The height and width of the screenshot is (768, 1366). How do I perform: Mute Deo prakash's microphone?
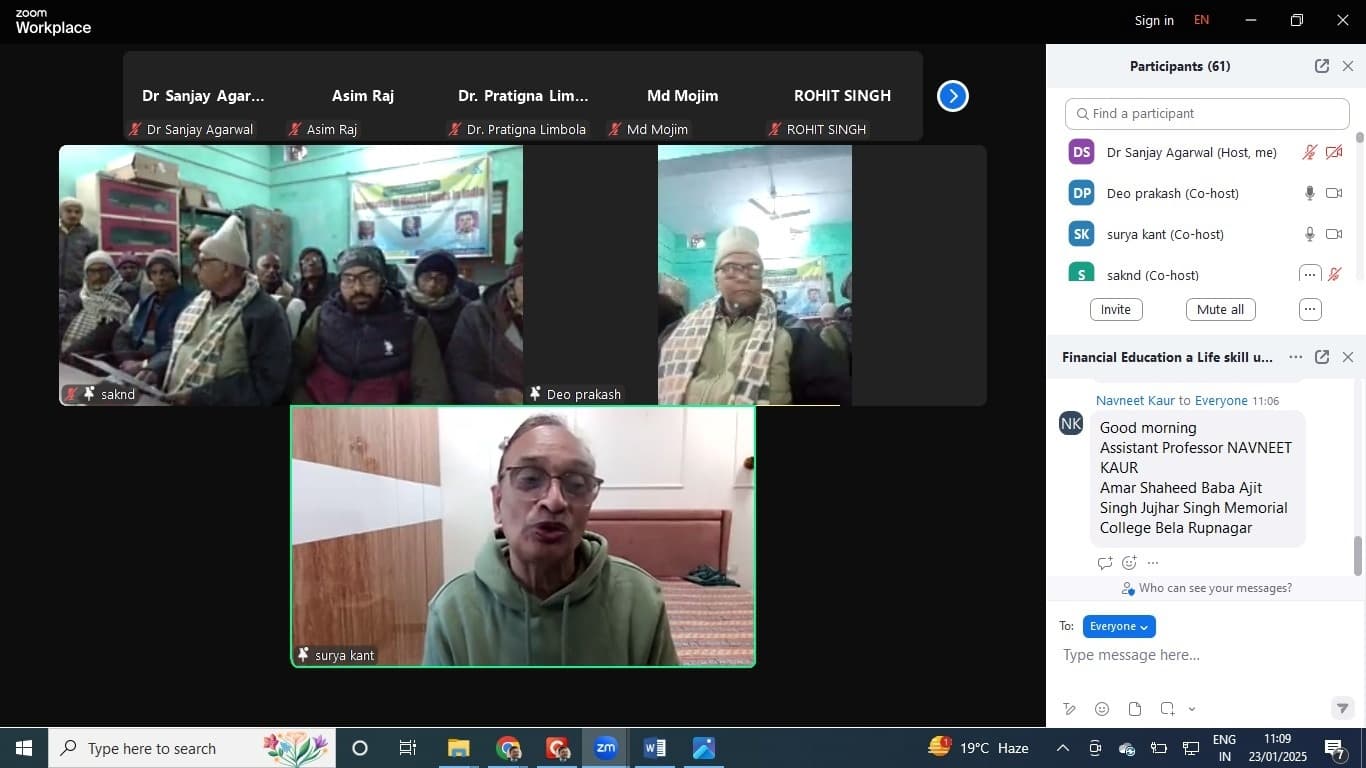click(x=1309, y=193)
